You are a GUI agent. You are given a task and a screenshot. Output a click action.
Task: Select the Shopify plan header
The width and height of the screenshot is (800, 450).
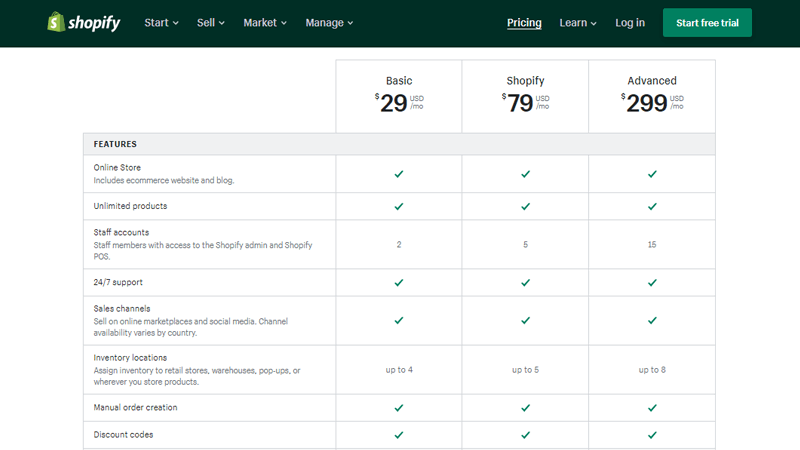pos(526,81)
